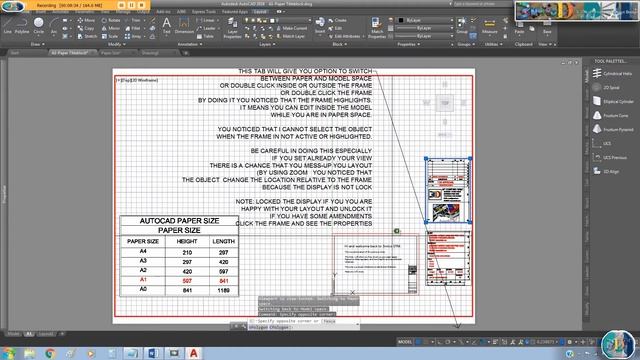Open the ByLayer linetype dropdown
The height and width of the screenshot is (360, 640).
click(424, 36)
